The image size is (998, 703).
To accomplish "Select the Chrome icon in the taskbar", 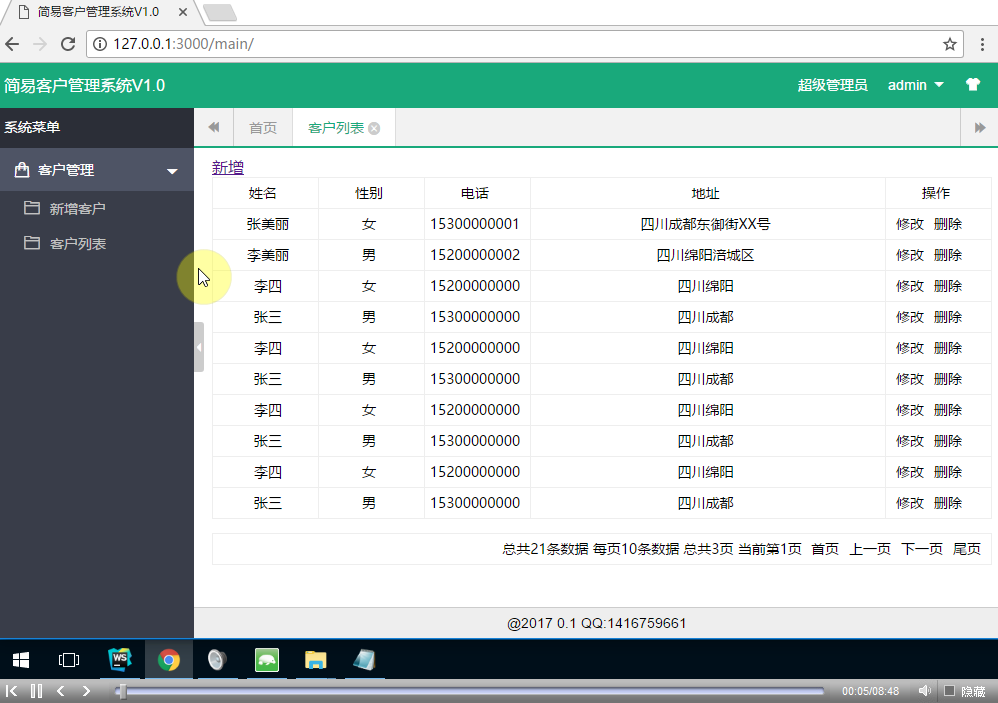I will pos(169,660).
